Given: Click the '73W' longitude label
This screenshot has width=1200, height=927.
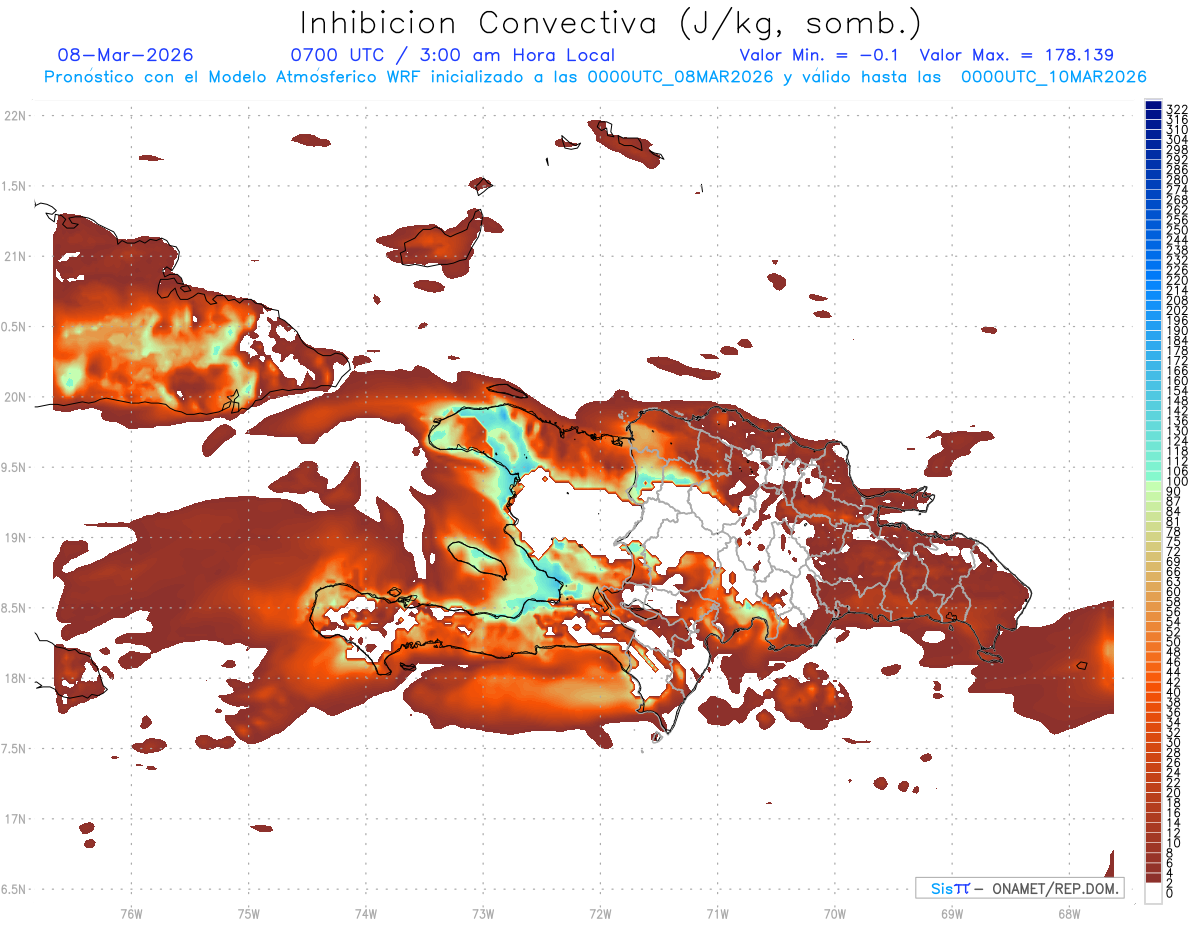Looking at the screenshot, I should [483, 913].
